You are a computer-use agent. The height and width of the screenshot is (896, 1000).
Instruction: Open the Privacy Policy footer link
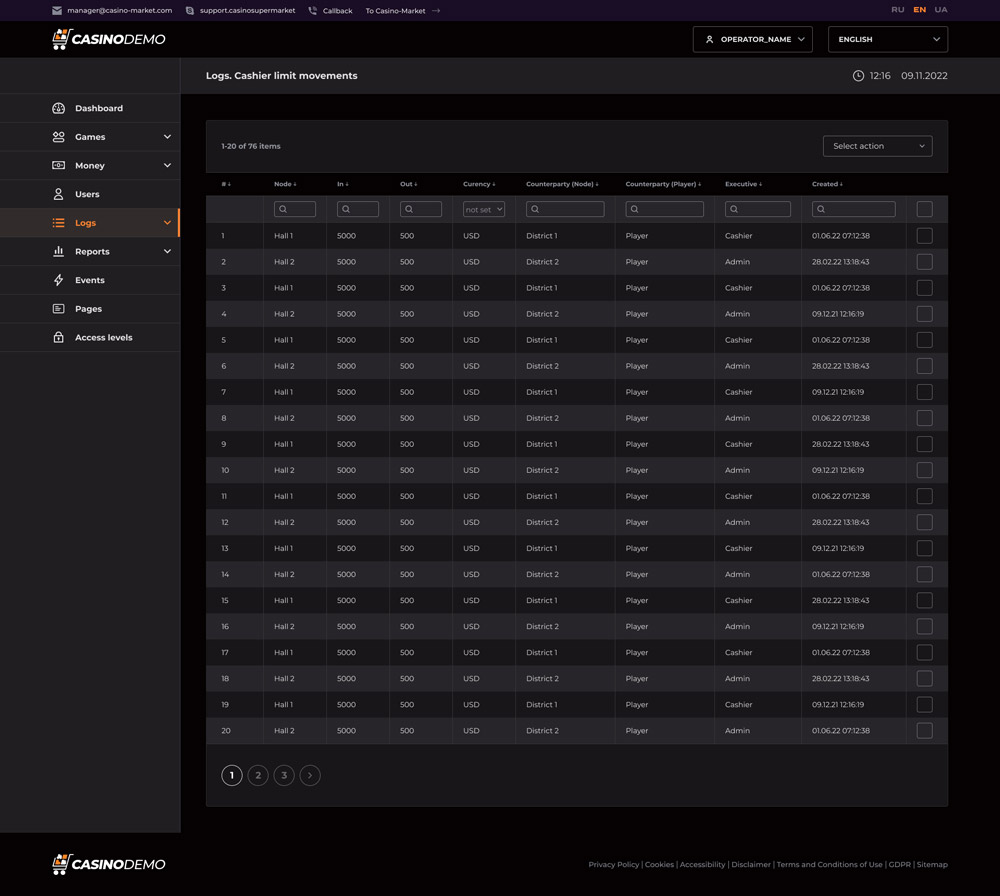[x=613, y=864]
